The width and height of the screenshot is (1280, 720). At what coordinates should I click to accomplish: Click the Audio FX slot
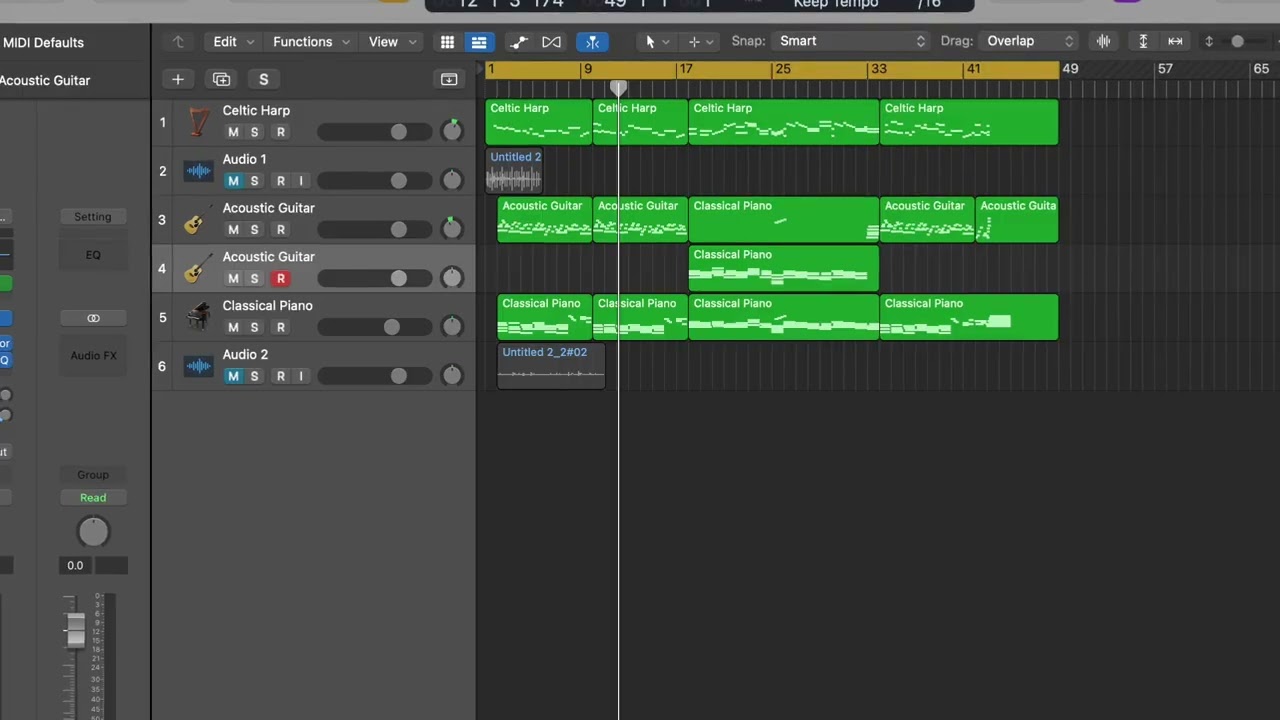coord(93,356)
